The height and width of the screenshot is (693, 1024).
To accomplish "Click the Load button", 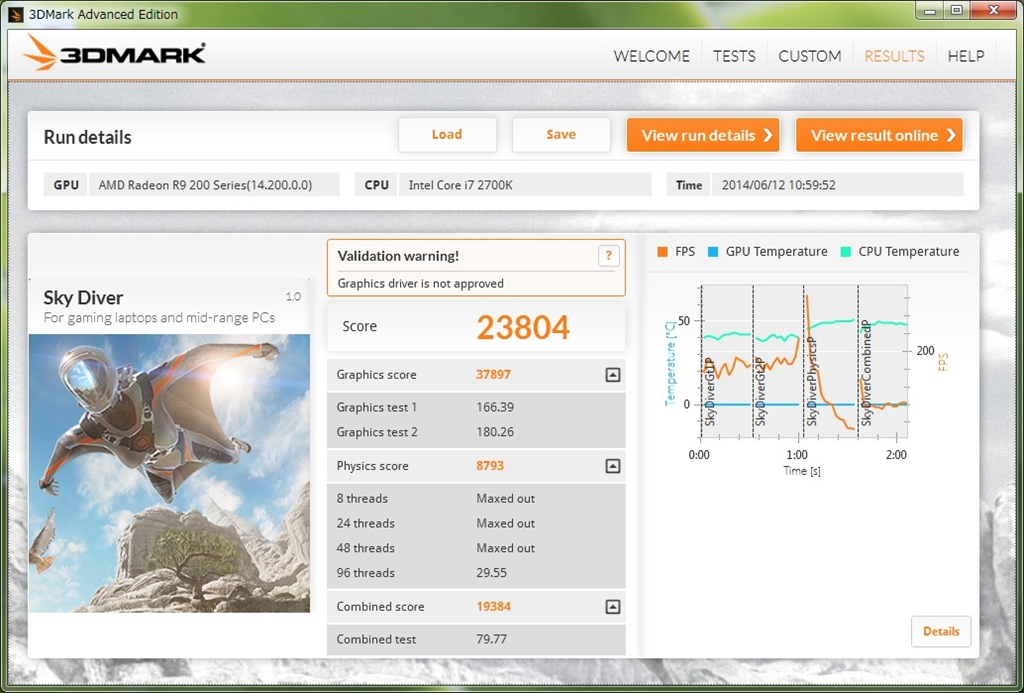I will click(447, 135).
